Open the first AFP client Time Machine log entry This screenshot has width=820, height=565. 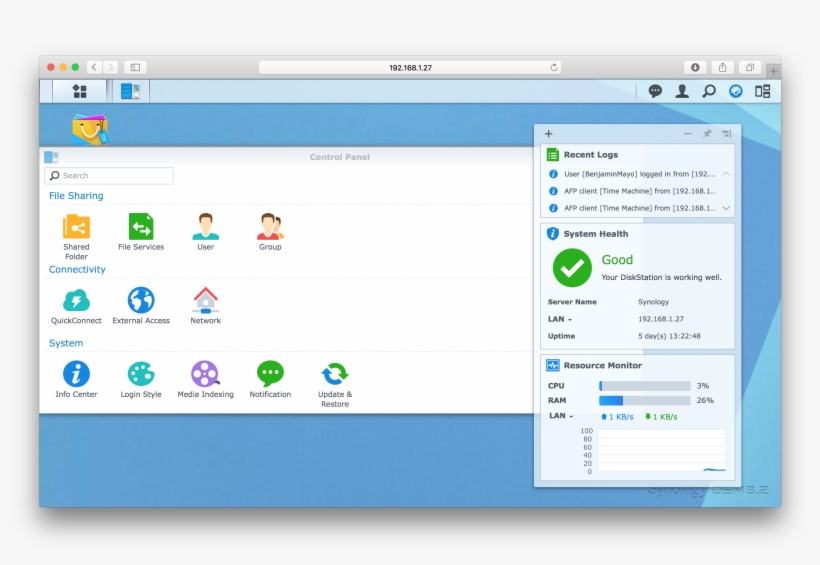point(639,191)
